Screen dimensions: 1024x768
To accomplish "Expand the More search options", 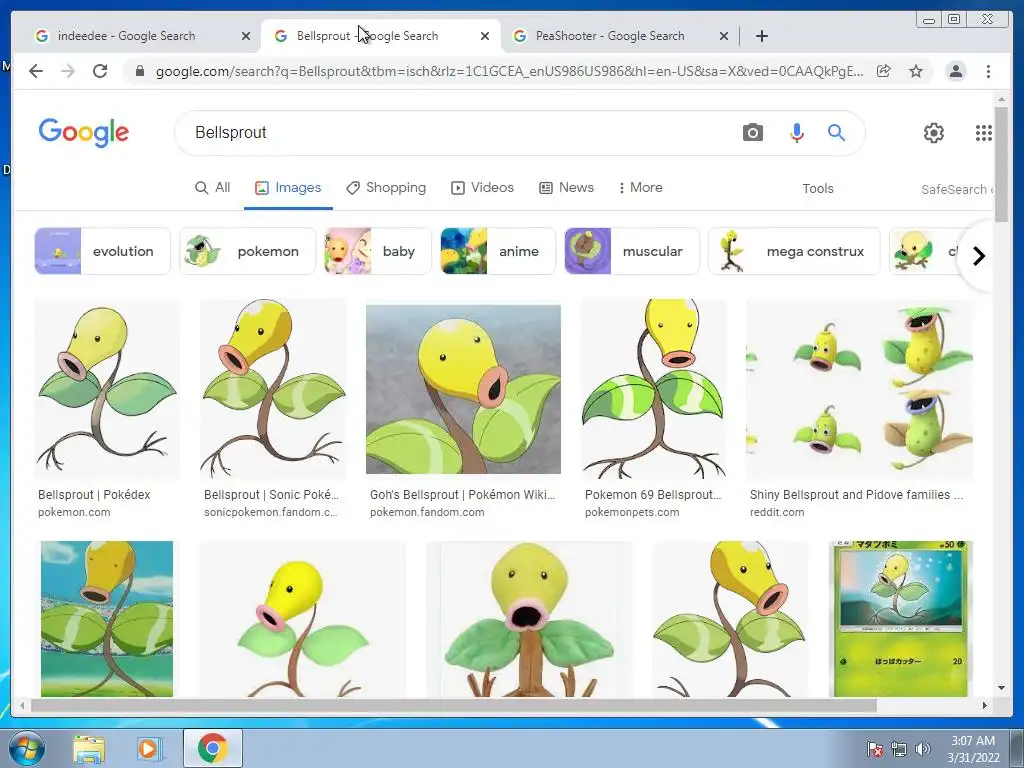I will point(640,188).
